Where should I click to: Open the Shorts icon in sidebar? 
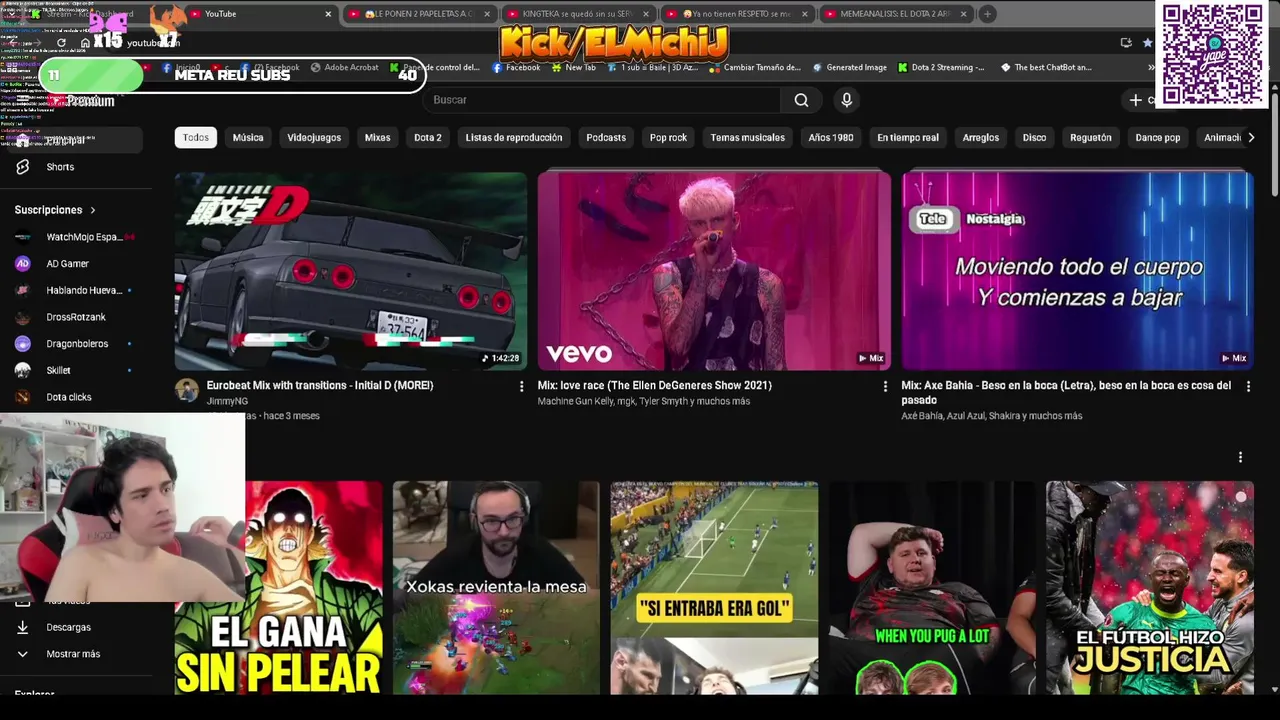22,167
